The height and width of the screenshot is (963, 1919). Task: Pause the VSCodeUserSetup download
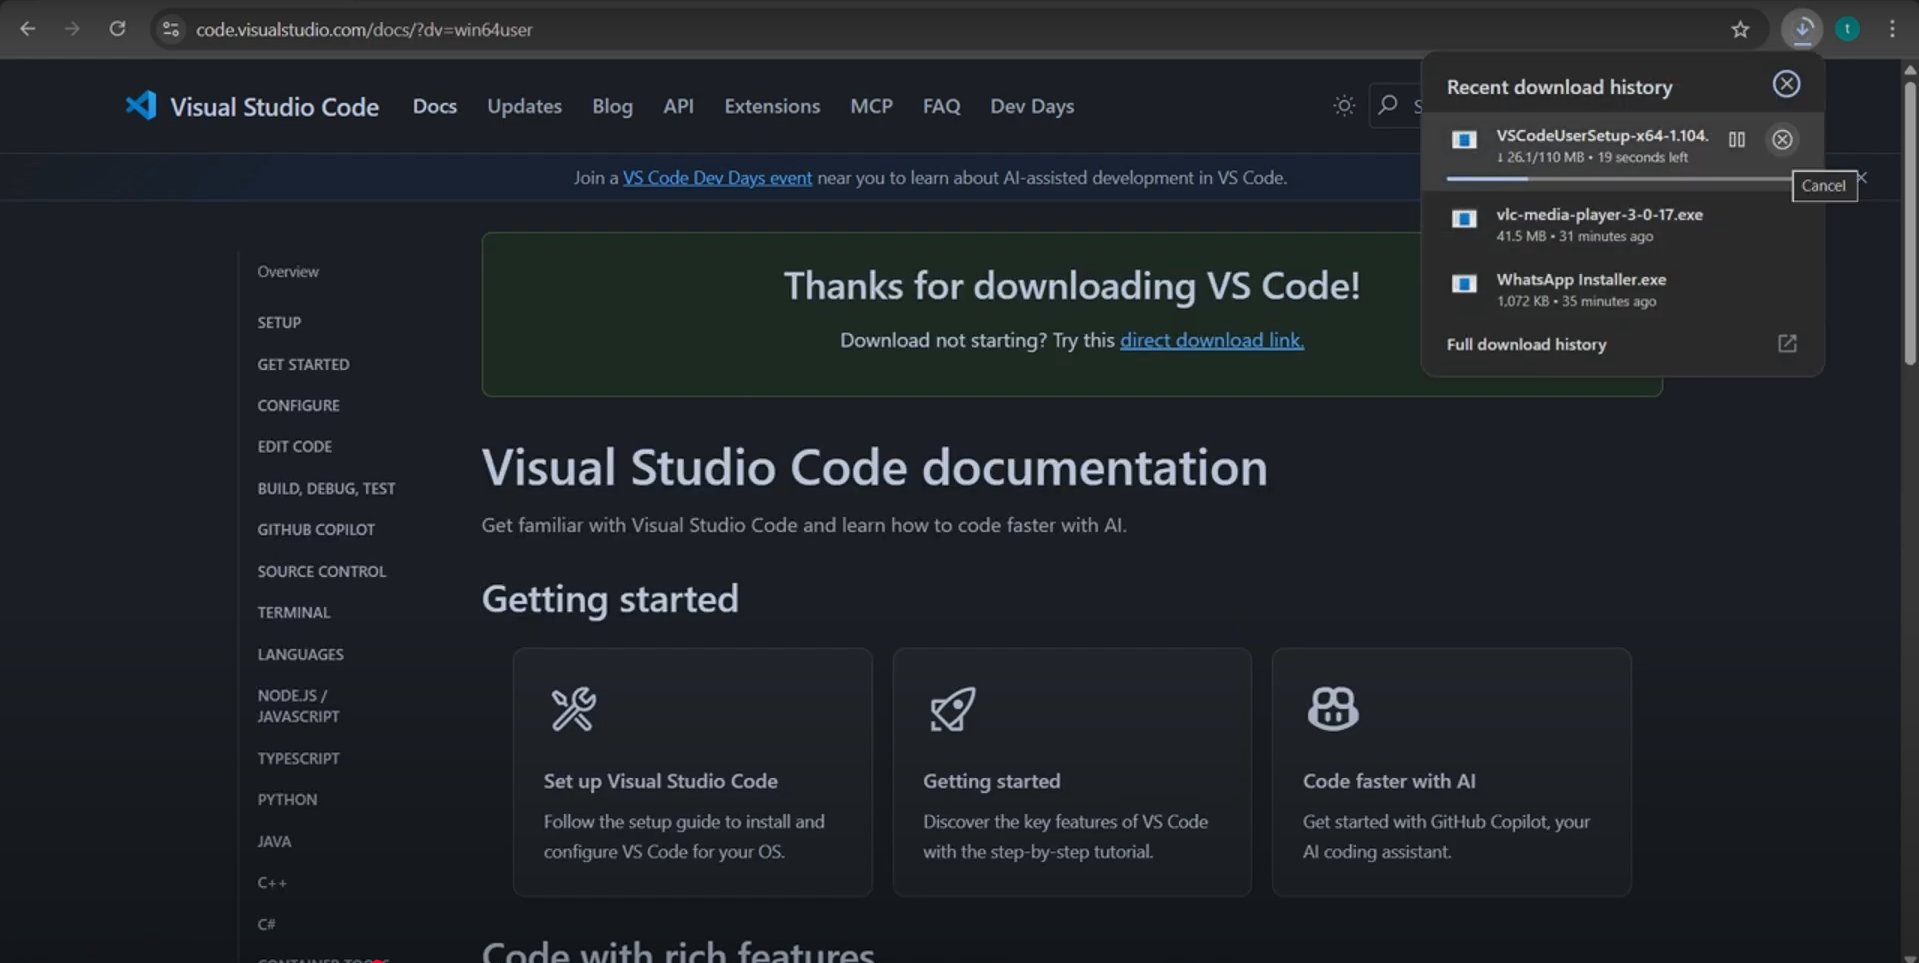point(1737,140)
